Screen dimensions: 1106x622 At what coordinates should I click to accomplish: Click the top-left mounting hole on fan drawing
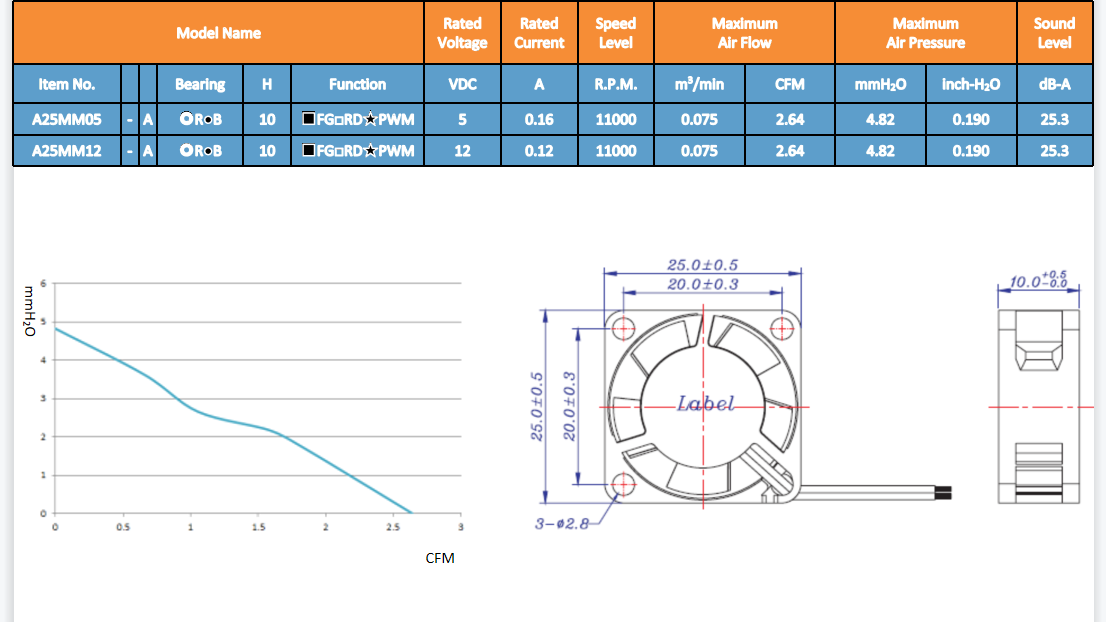[624, 328]
